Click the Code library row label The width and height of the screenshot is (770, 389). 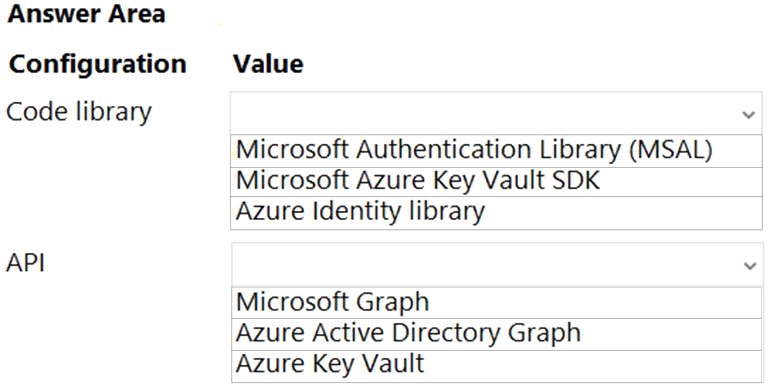tap(79, 112)
